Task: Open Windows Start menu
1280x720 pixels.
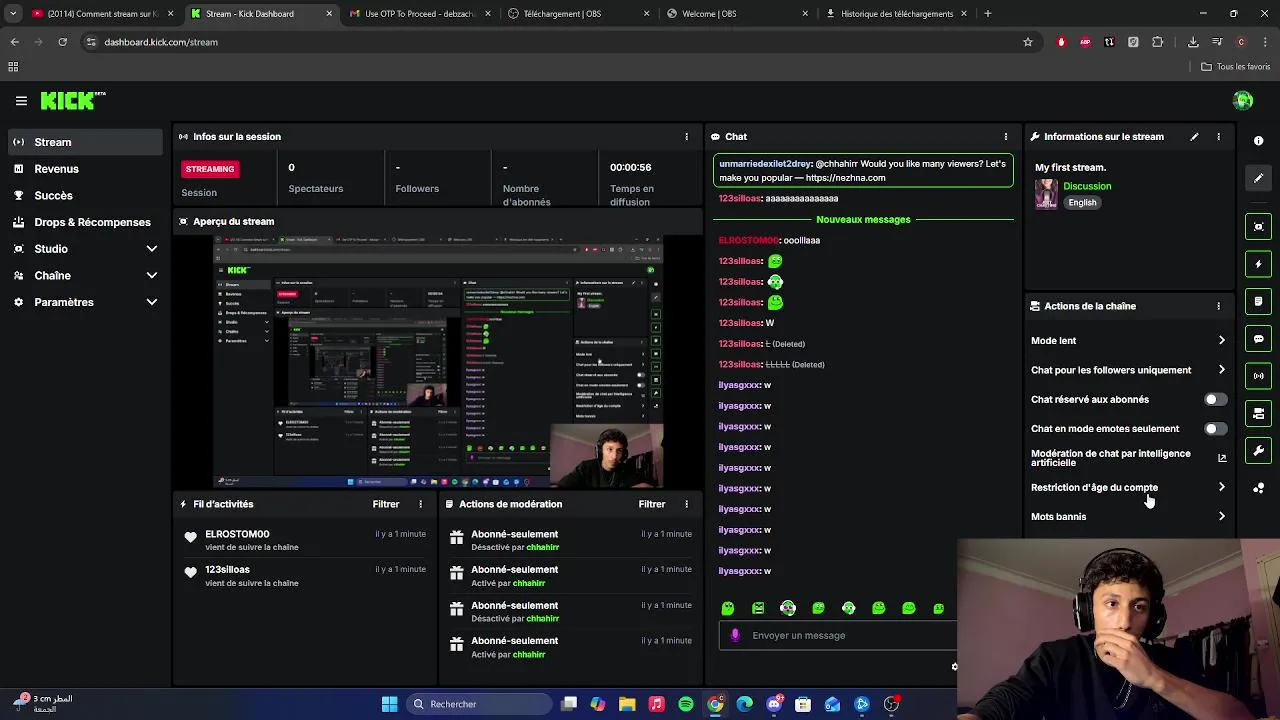Action: pyautogui.click(x=389, y=704)
